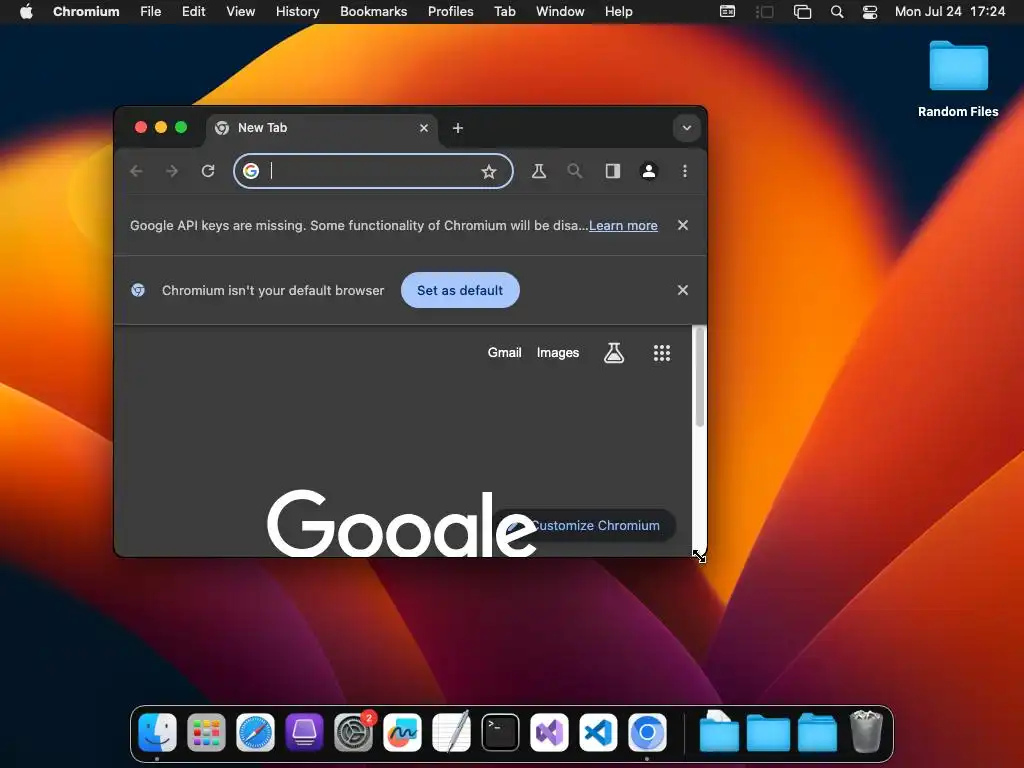Click the browser forward arrow
The image size is (1024, 768).
point(172,171)
